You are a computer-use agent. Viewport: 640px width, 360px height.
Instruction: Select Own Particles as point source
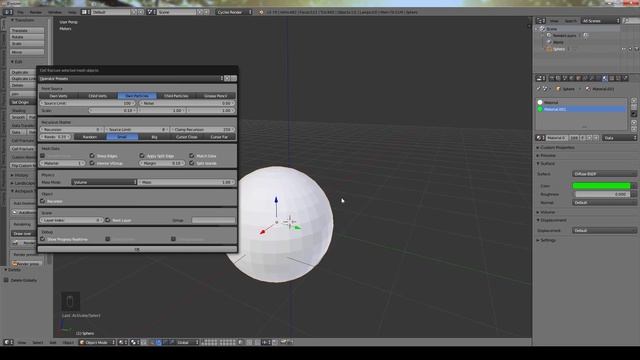pos(137,96)
